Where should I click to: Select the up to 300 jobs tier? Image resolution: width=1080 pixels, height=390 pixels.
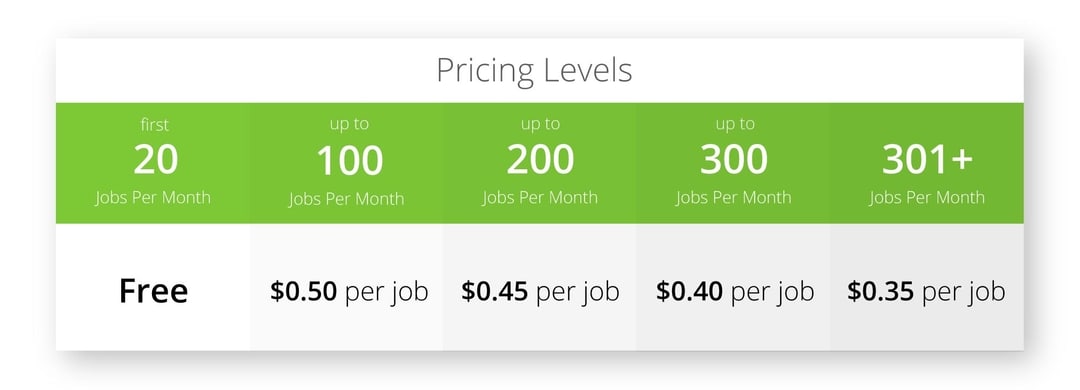coord(733,163)
